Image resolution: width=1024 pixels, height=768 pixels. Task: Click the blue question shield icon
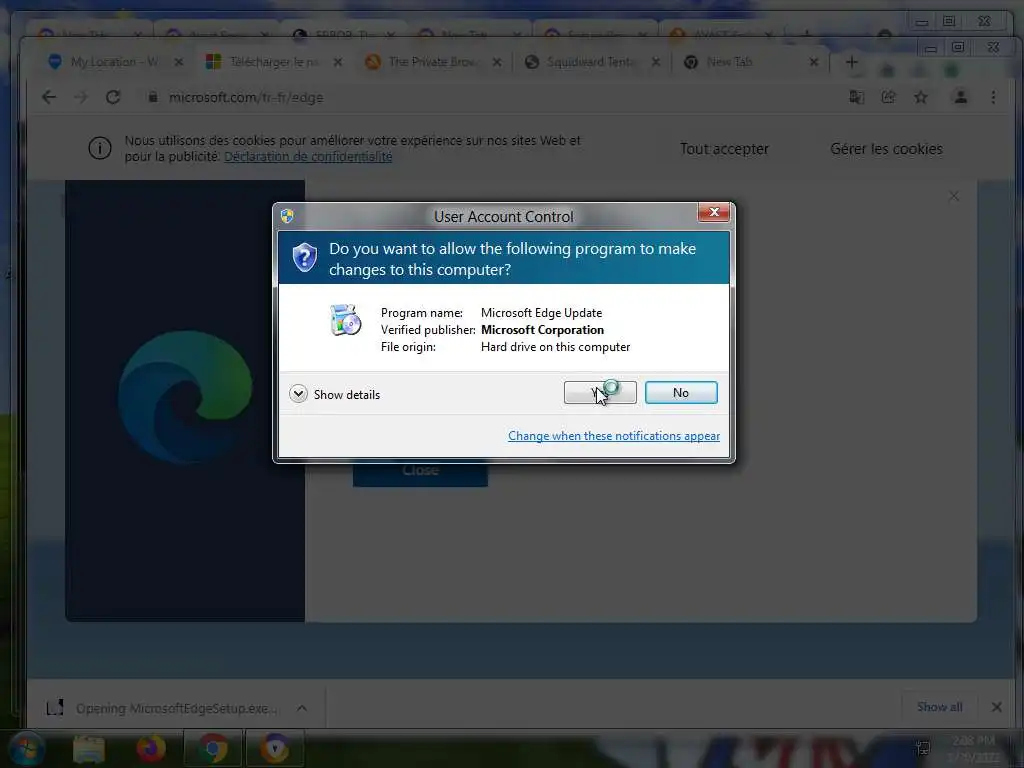304,258
